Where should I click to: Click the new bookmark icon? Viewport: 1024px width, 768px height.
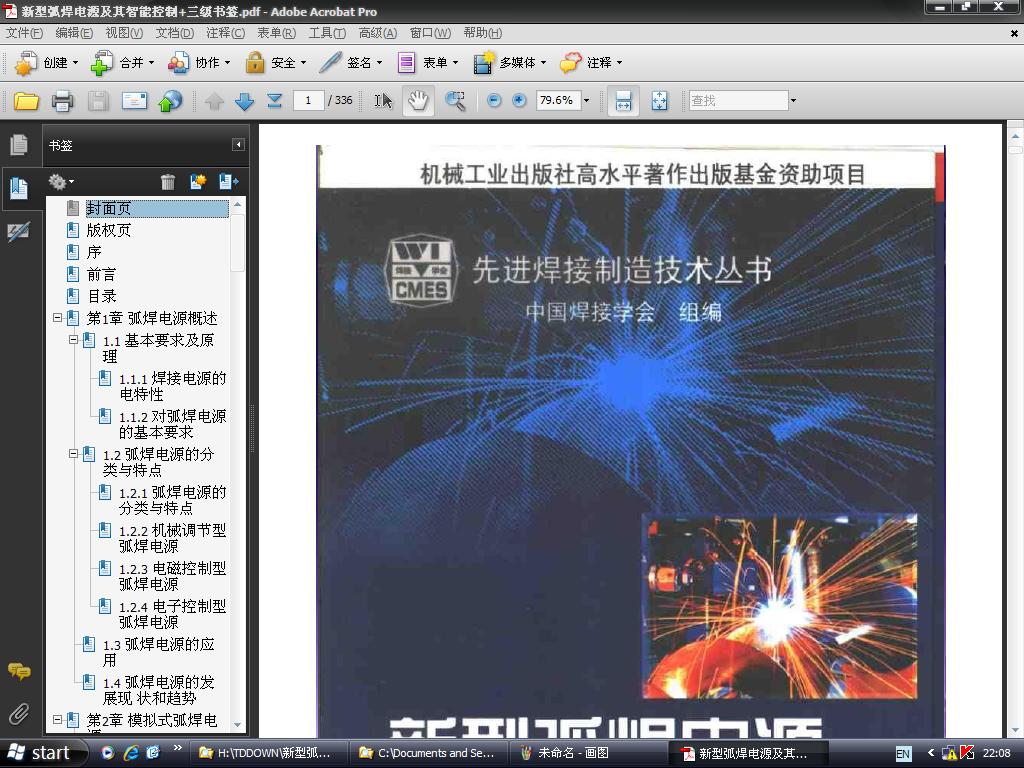198,182
